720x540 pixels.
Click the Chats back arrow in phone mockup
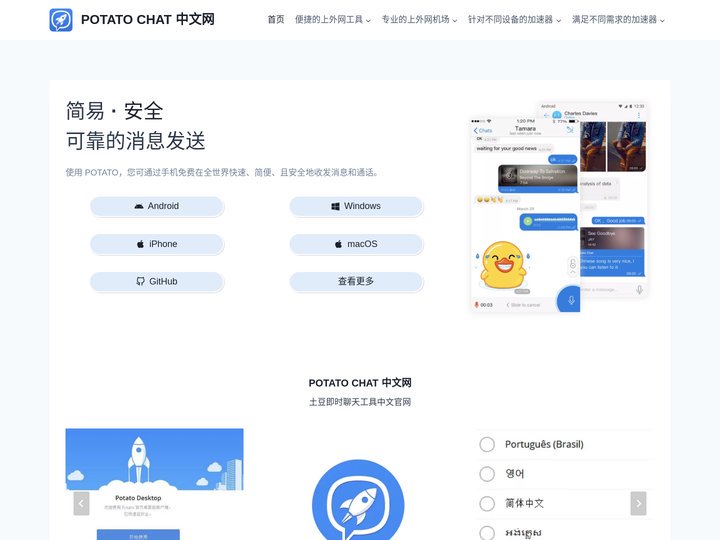click(x=482, y=130)
